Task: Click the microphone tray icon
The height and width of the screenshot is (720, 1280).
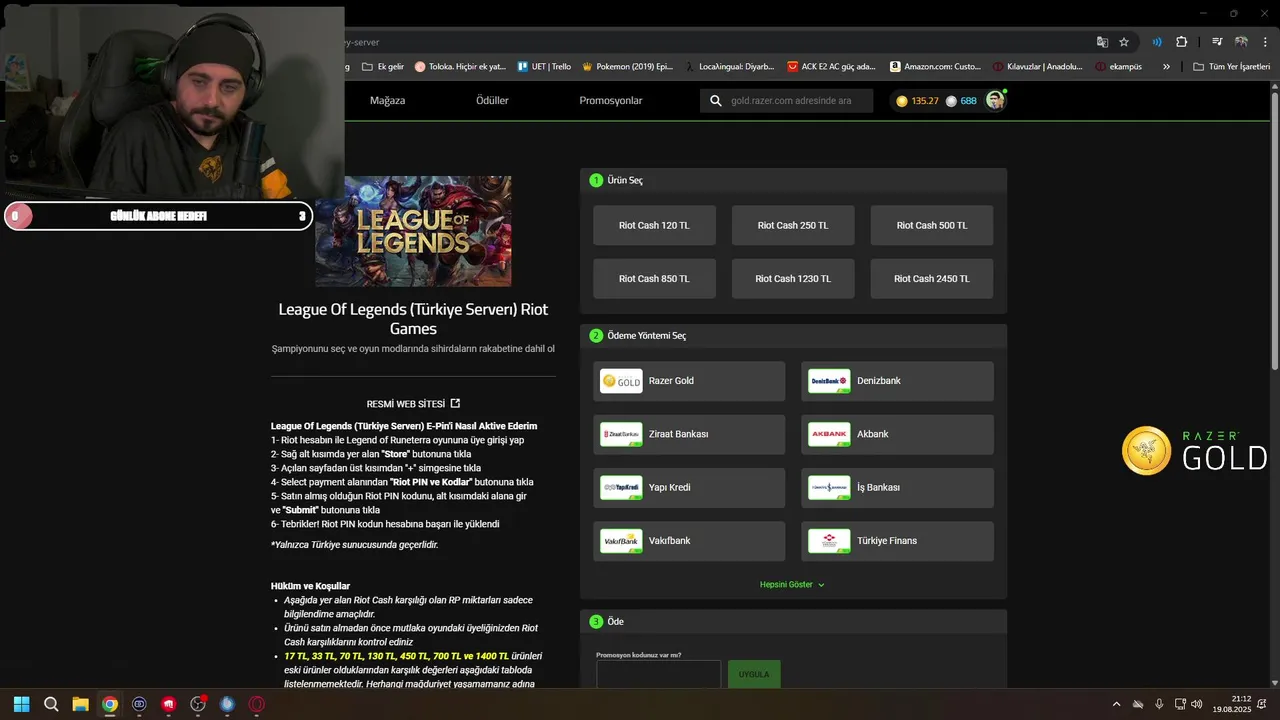Action: click(1159, 704)
